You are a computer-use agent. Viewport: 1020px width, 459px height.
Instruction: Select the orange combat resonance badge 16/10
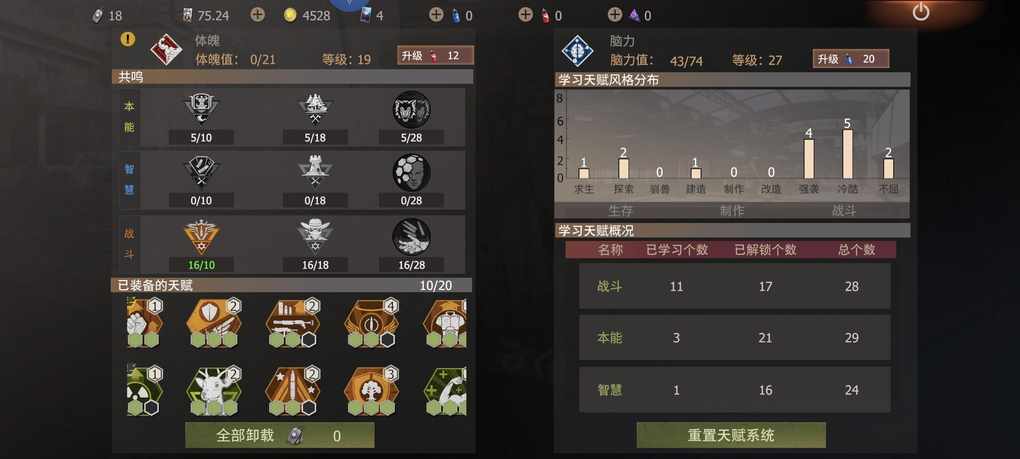[x=201, y=236]
